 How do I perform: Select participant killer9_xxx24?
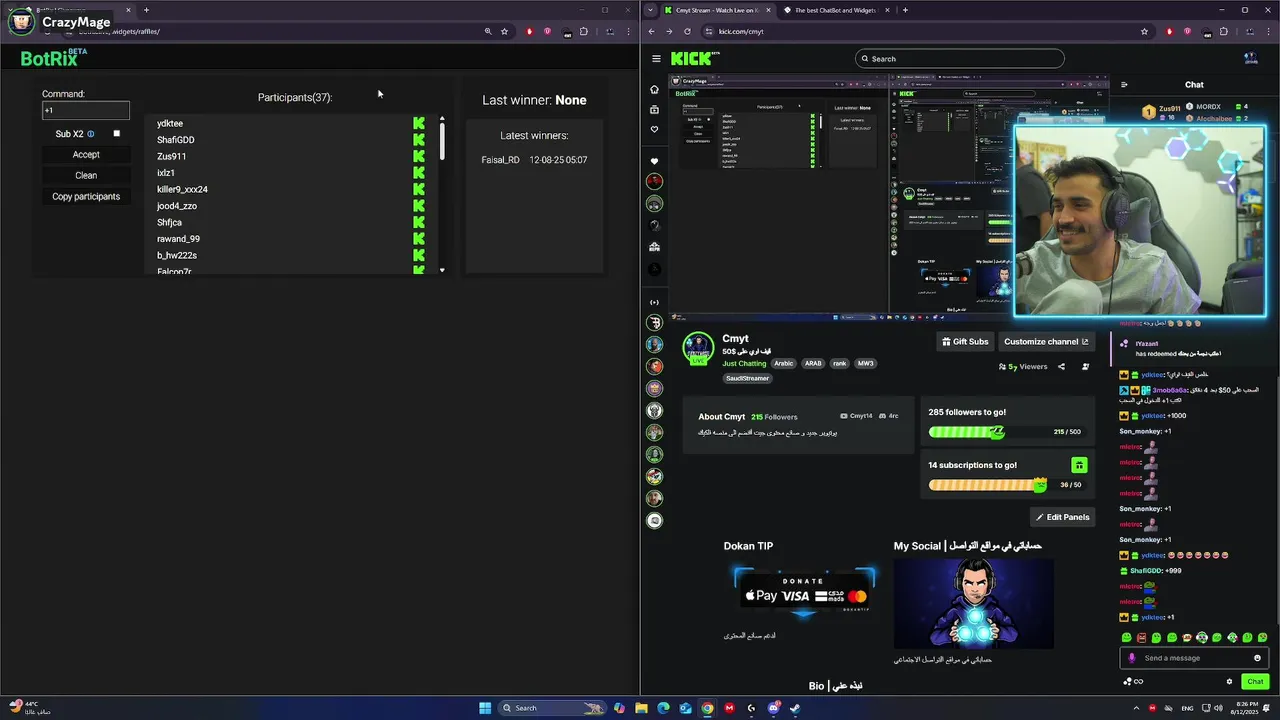tap(182, 189)
